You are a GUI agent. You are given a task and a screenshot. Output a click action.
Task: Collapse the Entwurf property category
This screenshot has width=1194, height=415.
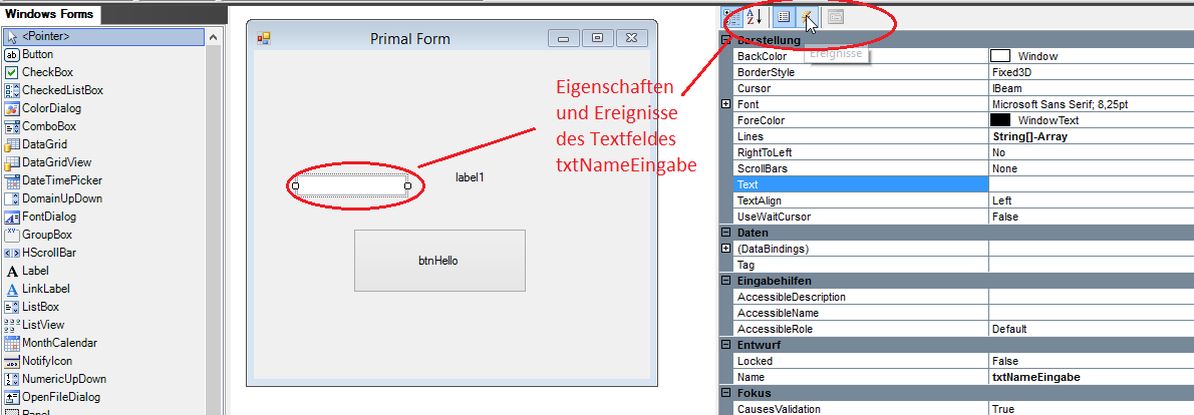tap(726, 345)
